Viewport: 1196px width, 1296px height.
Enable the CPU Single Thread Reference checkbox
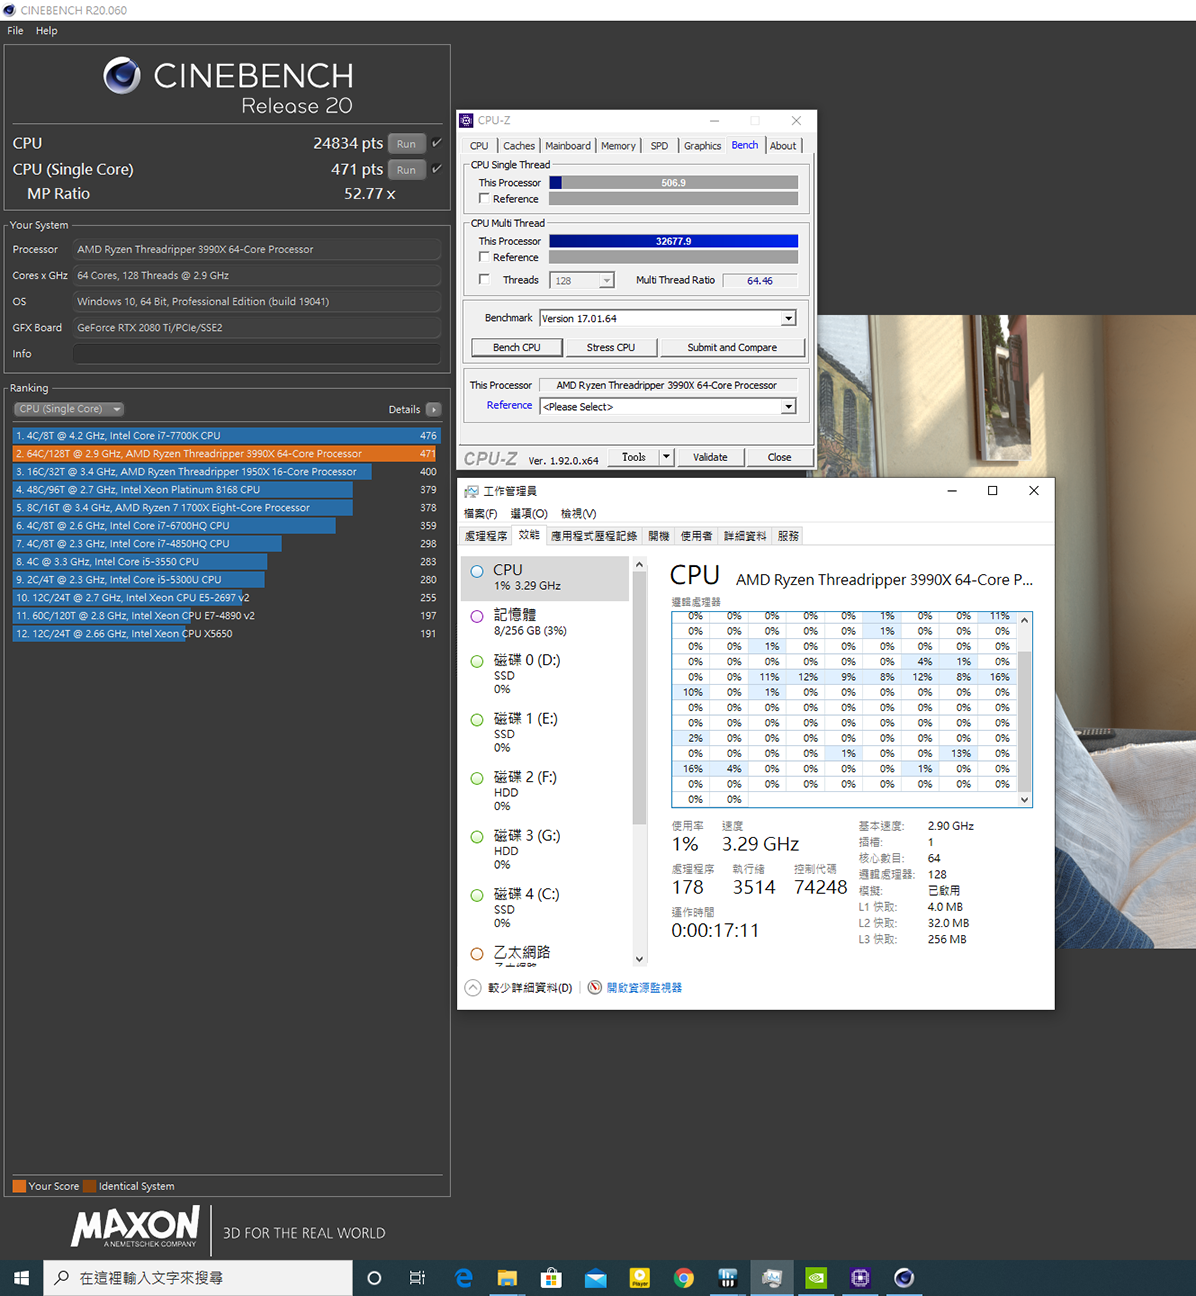pyautogui.click(x=484, y=198)
